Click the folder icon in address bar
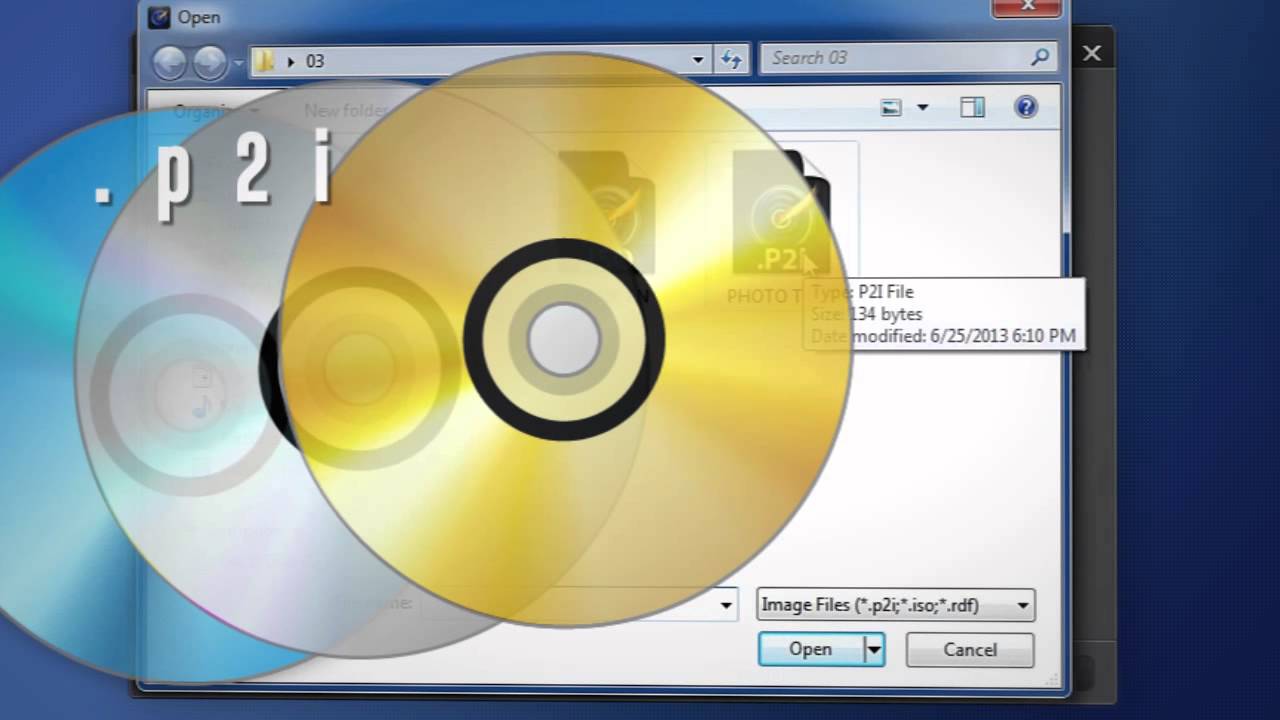The width and height of the screenshot is (1280, 720). pyautogui.click(x=265, y=61)
